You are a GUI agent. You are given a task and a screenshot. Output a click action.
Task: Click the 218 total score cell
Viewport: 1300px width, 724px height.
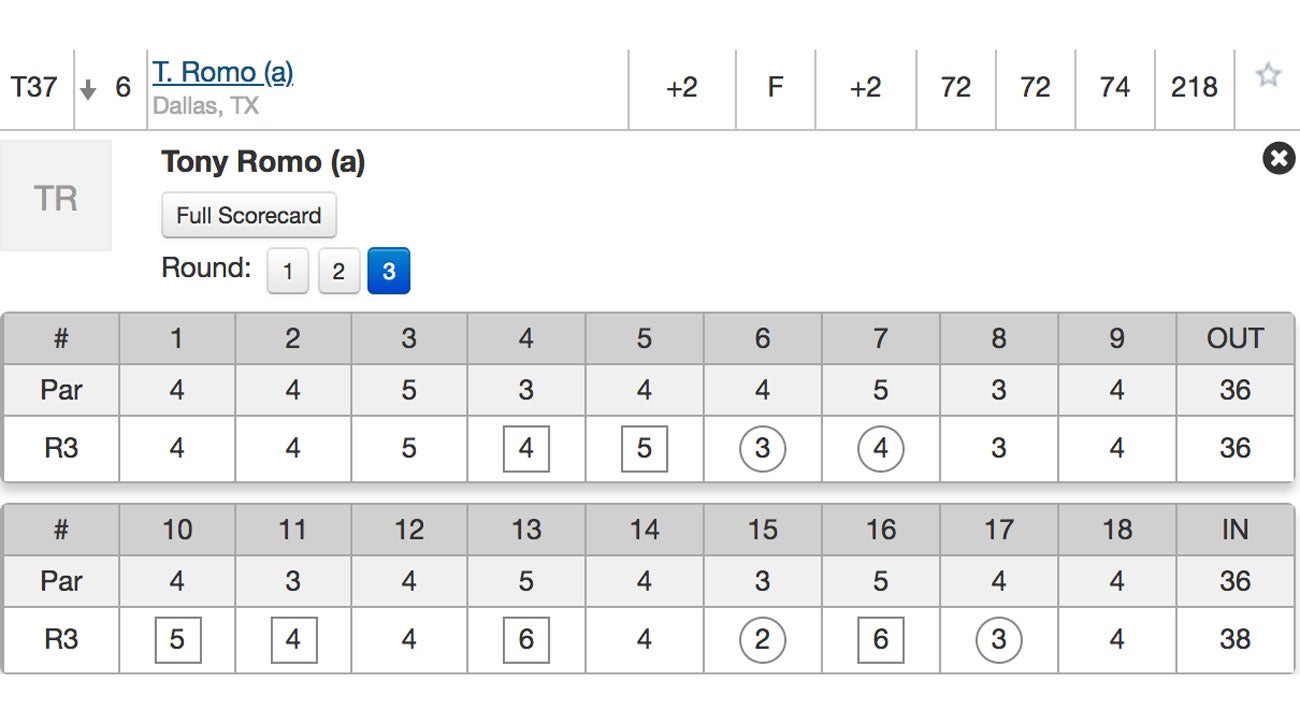(x=1194, y=88)
